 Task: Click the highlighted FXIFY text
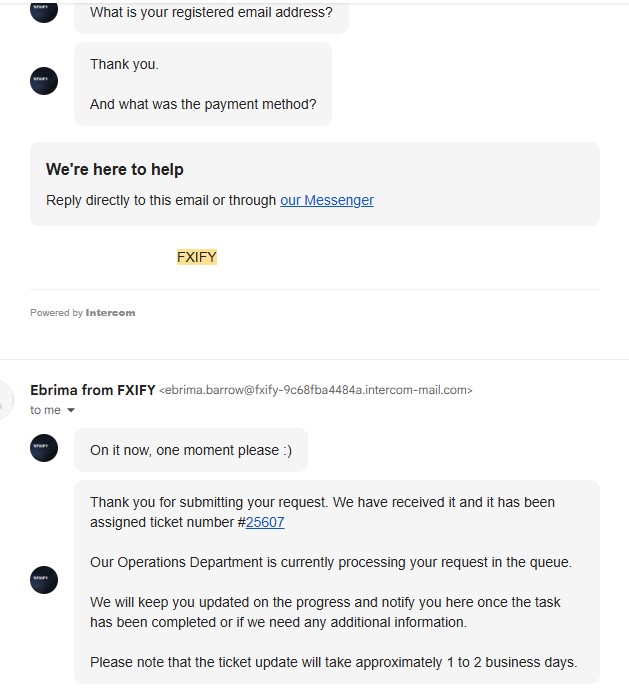pyautogui.click(x=197, y=257)
